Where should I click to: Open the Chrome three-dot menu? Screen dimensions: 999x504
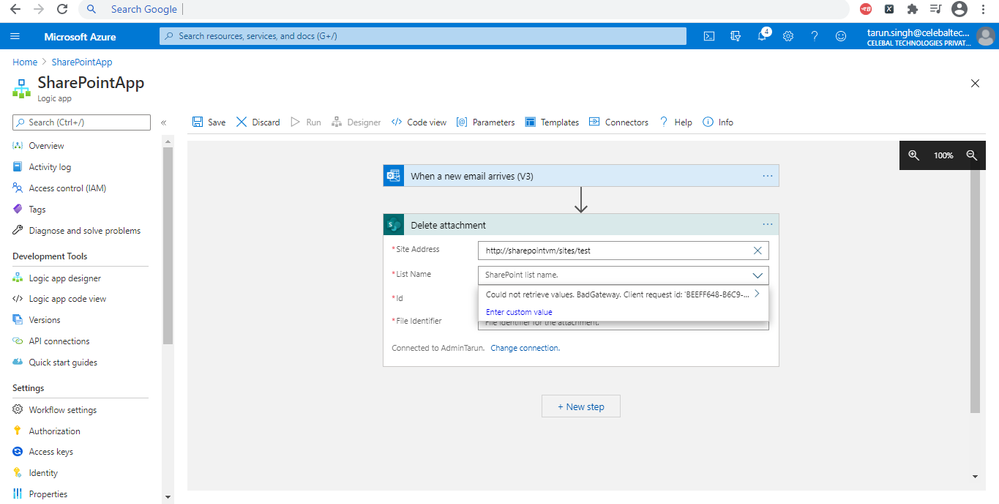985,9
